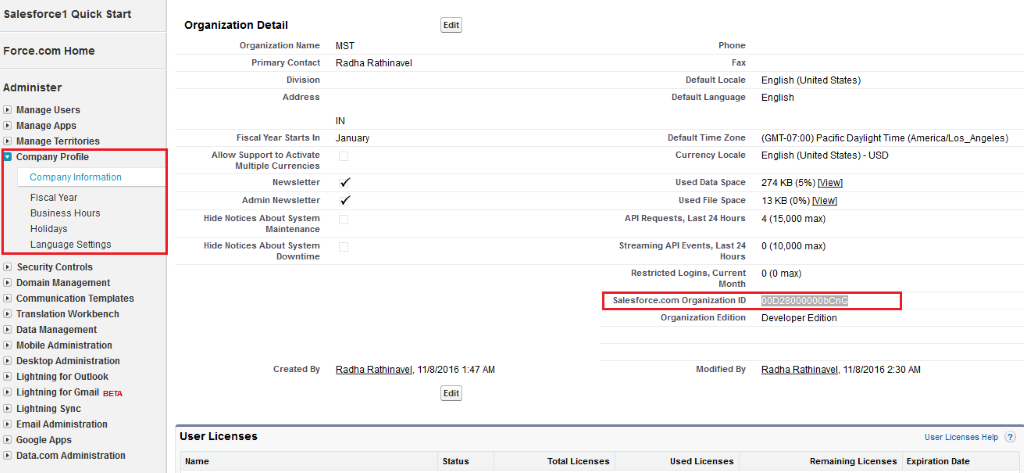Viewport: 1024px width, 473px height.
Task: Collapse the Company Profile arrow
Action: (8, 157)
